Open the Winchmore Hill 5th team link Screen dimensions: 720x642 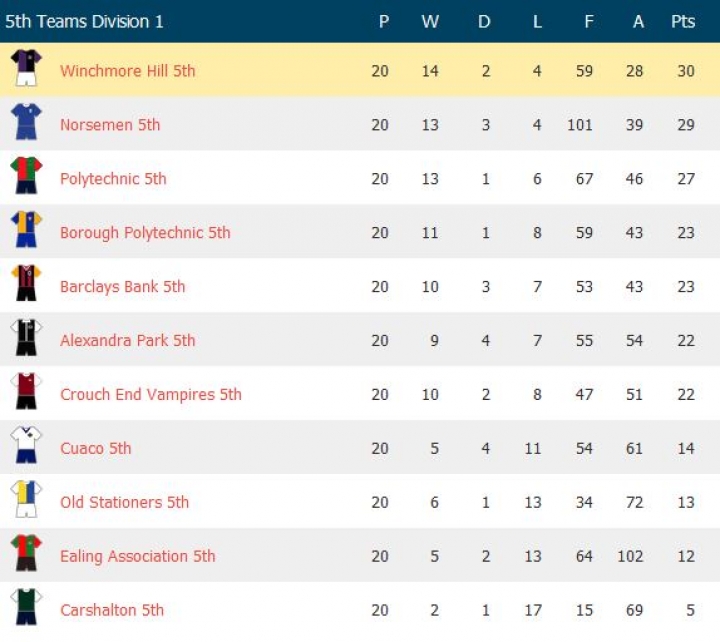tap(127, 71)
